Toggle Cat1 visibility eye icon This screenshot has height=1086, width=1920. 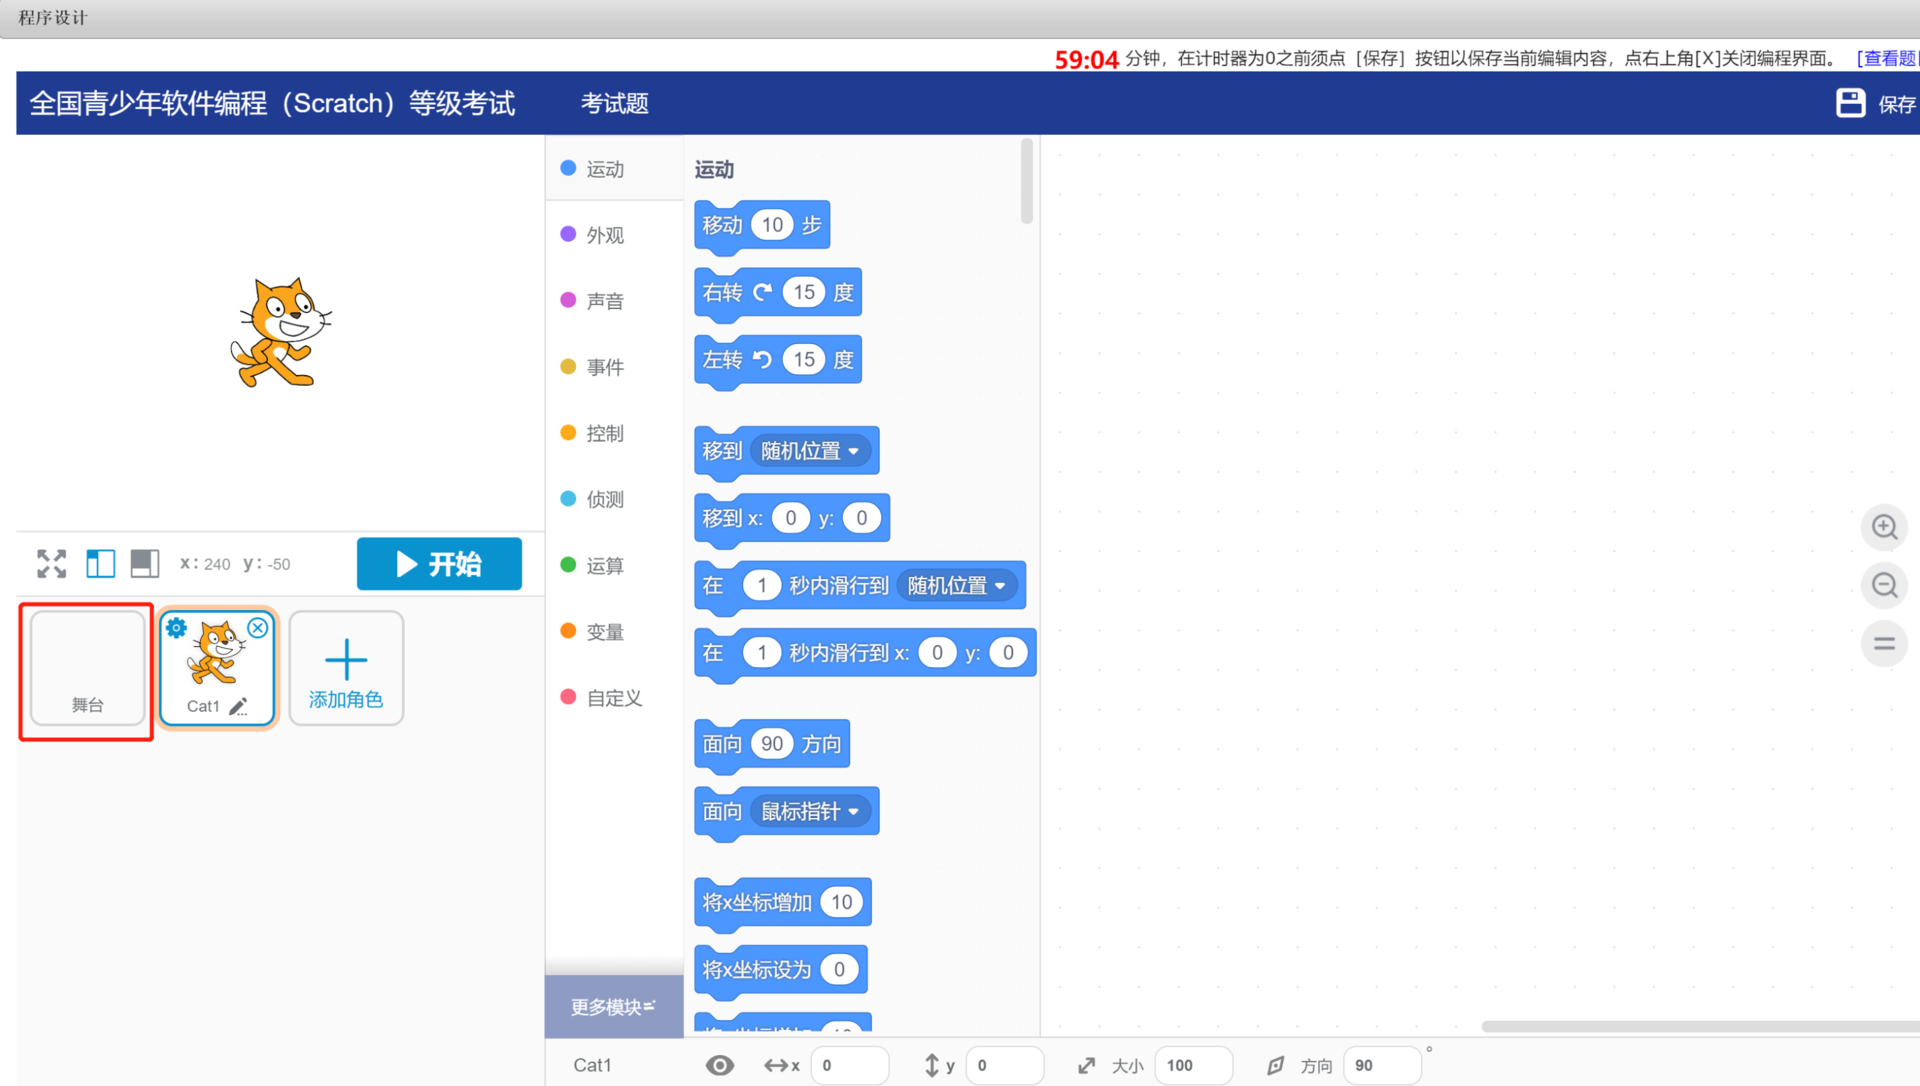[x=719, y=1065]
